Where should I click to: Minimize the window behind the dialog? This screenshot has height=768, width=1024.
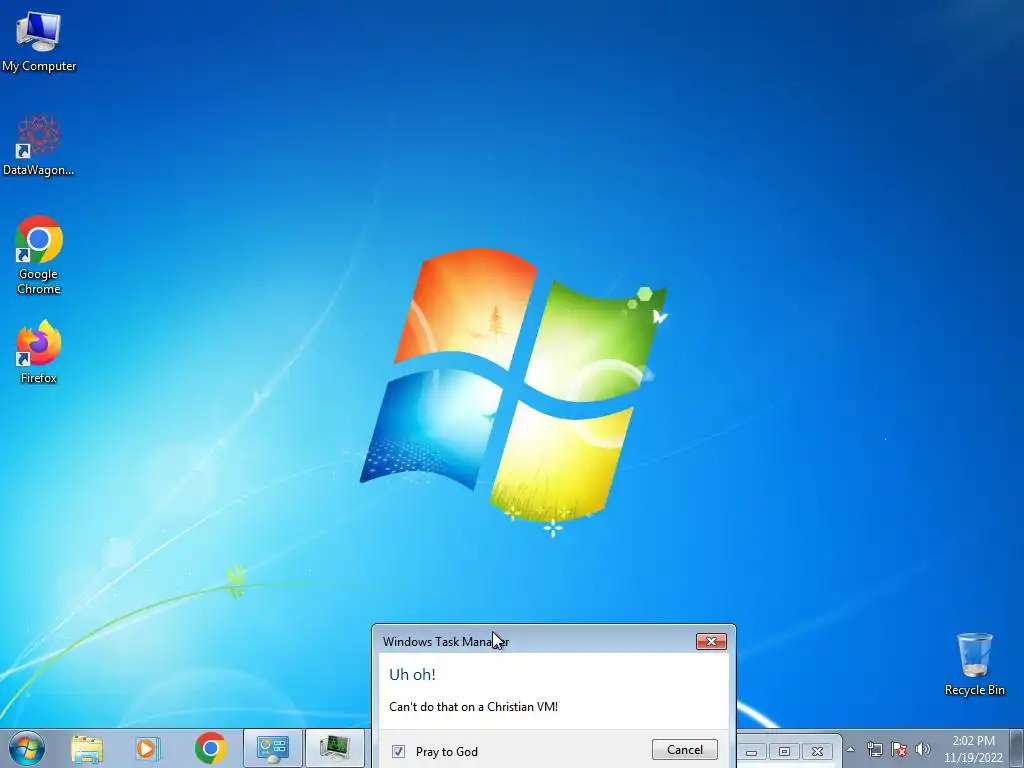(x=752, y=752)
